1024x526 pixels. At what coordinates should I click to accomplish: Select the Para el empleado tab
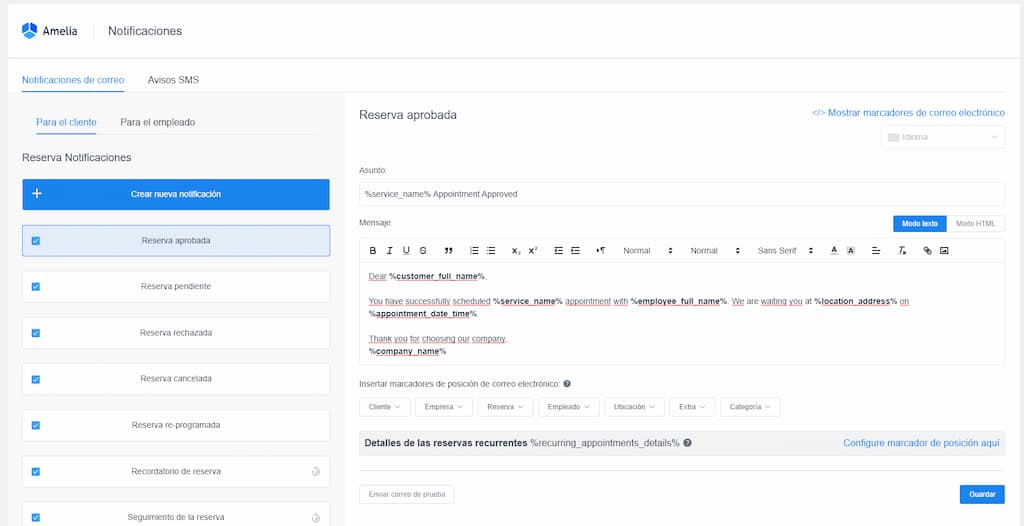(157, 122)
